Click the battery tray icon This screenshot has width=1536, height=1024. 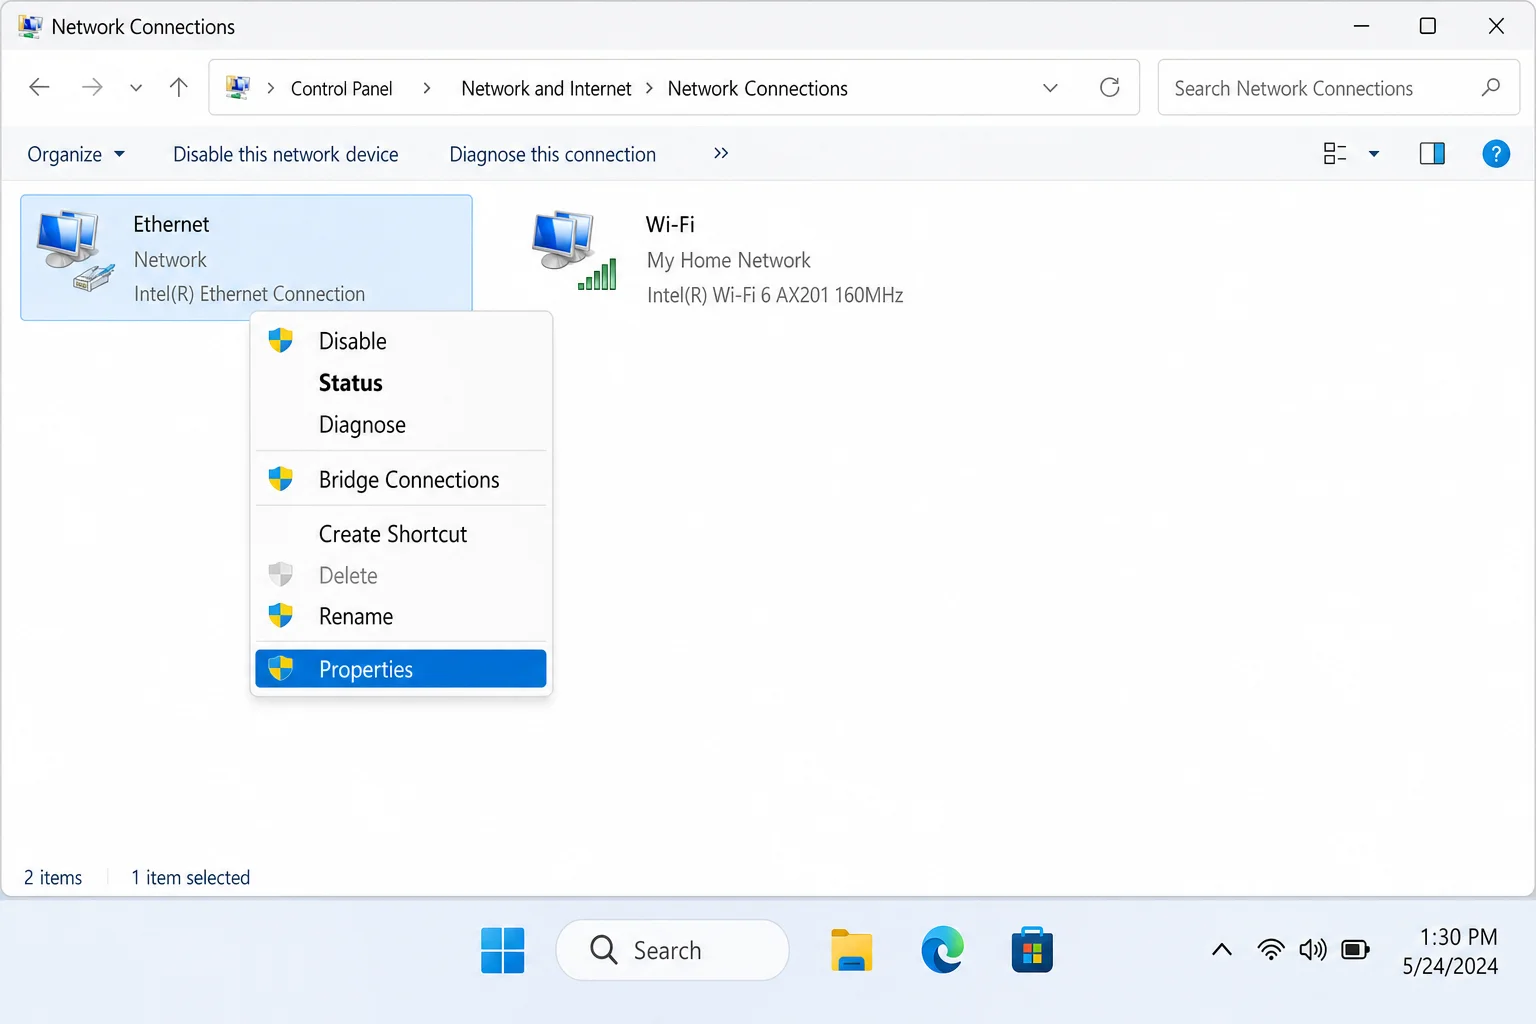click(x=1356, y=950)
